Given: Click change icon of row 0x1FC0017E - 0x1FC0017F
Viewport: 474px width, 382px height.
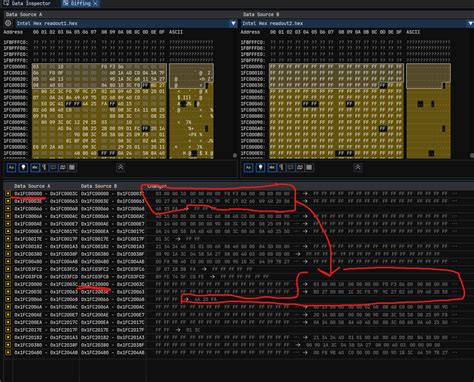Looking at the screenshot, I should pos(8,239).
